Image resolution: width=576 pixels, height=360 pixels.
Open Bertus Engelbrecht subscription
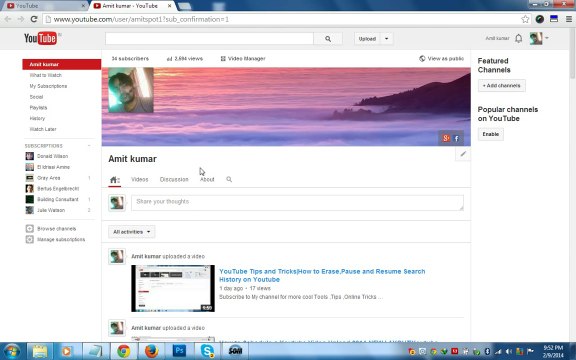(58, 188)
